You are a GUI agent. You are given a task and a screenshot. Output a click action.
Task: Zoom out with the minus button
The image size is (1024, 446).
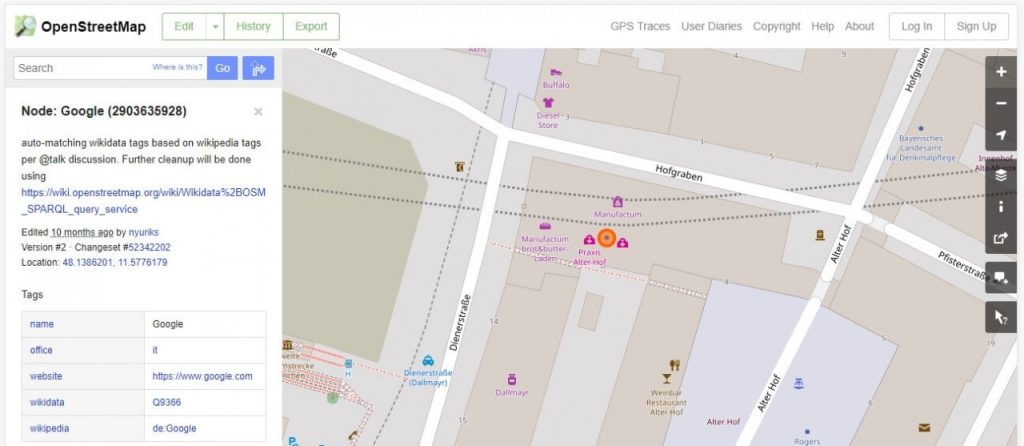(x=1000, y=104)
